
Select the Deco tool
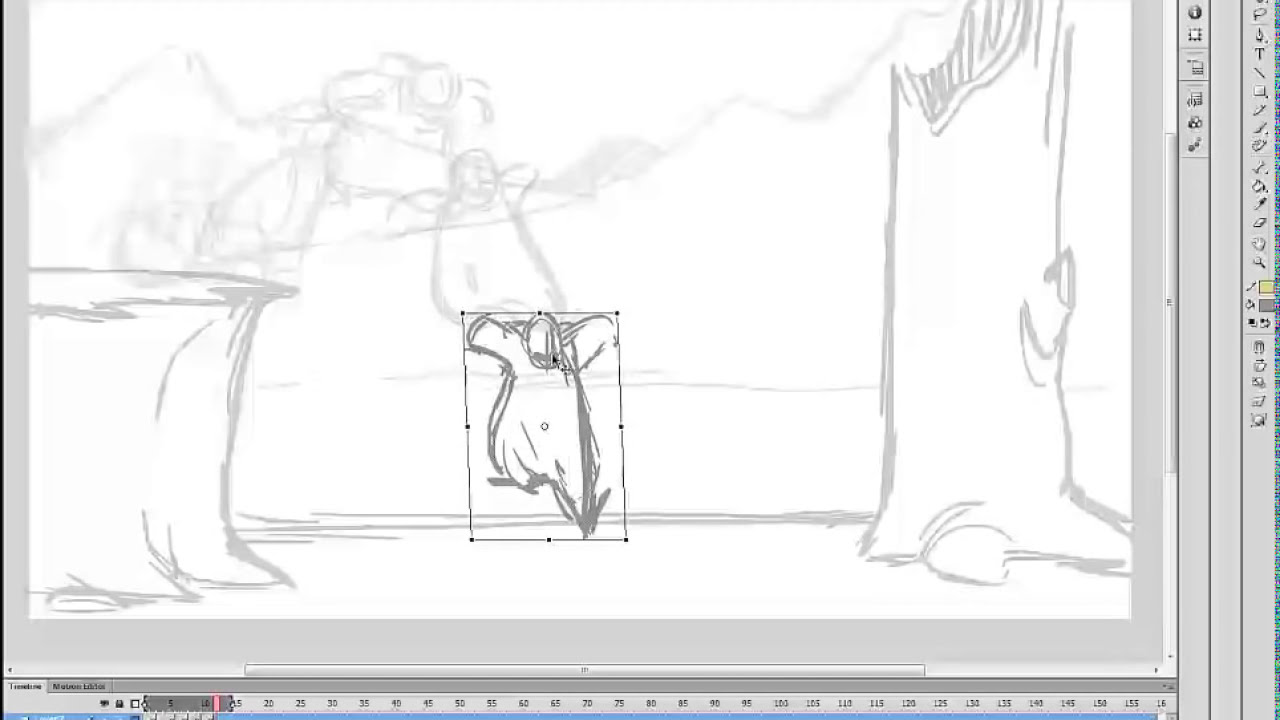point(1259,146)
